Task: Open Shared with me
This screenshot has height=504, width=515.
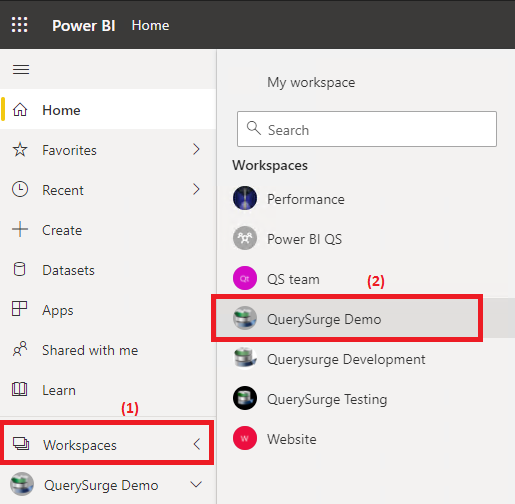Action: coord(108,350)
